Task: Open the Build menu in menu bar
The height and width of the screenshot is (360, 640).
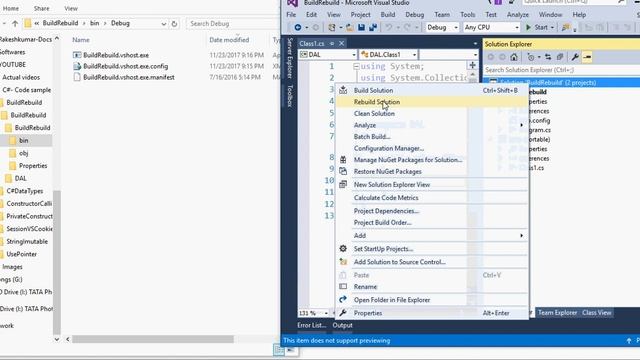Action: 388,15
